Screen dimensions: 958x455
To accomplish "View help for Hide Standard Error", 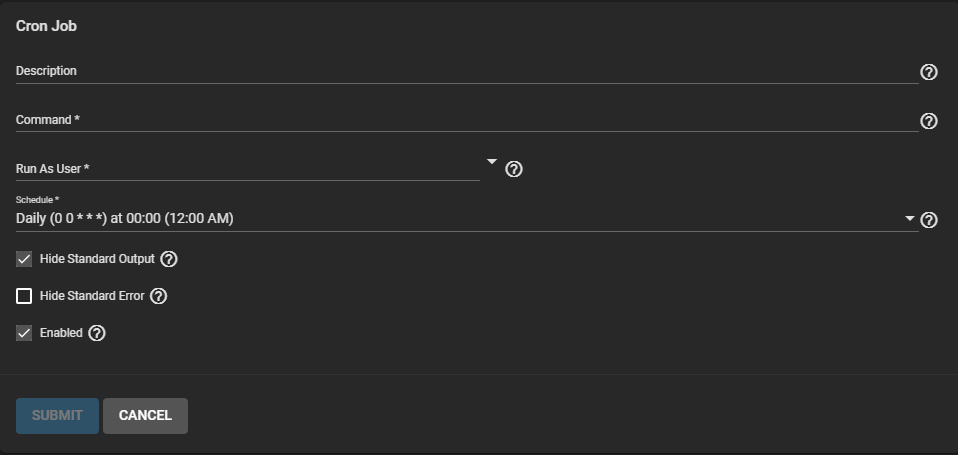I will 158,296.
